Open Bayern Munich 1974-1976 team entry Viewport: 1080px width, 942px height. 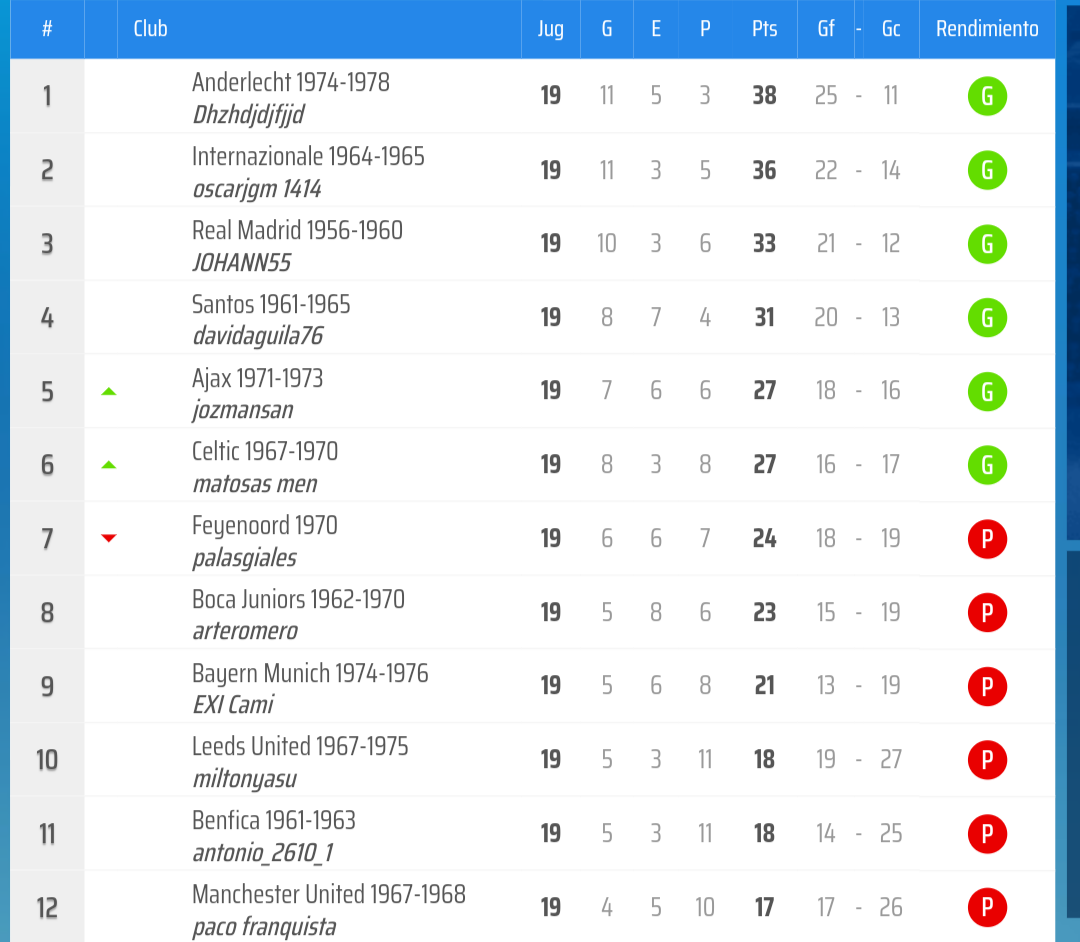(310, 673)
